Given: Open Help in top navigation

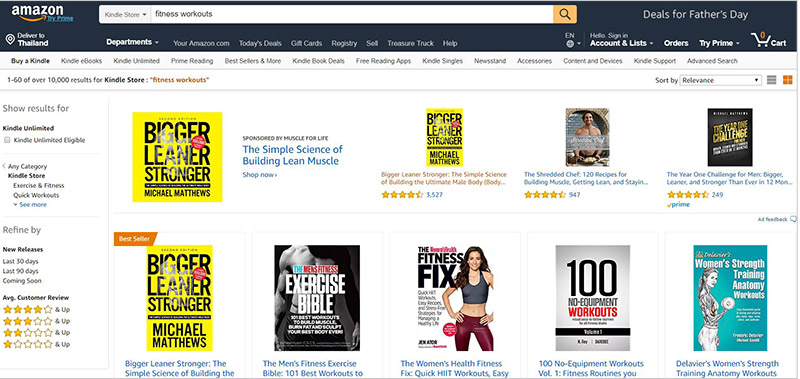Looking at the screenshot, I should click(450, 43).
